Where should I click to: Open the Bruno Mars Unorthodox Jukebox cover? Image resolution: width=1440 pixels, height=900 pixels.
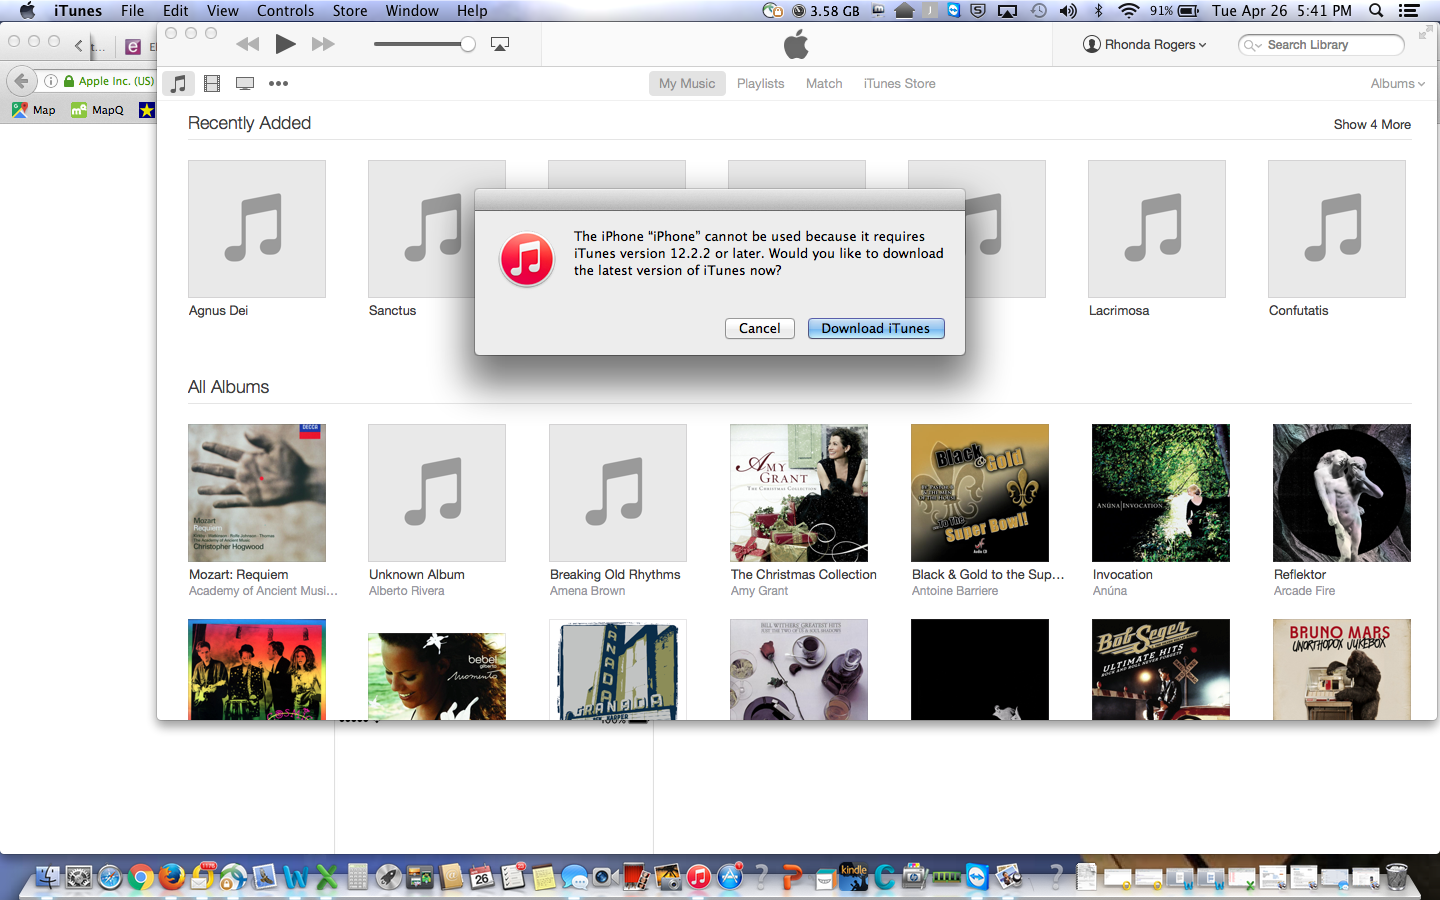coord(1342,669)
